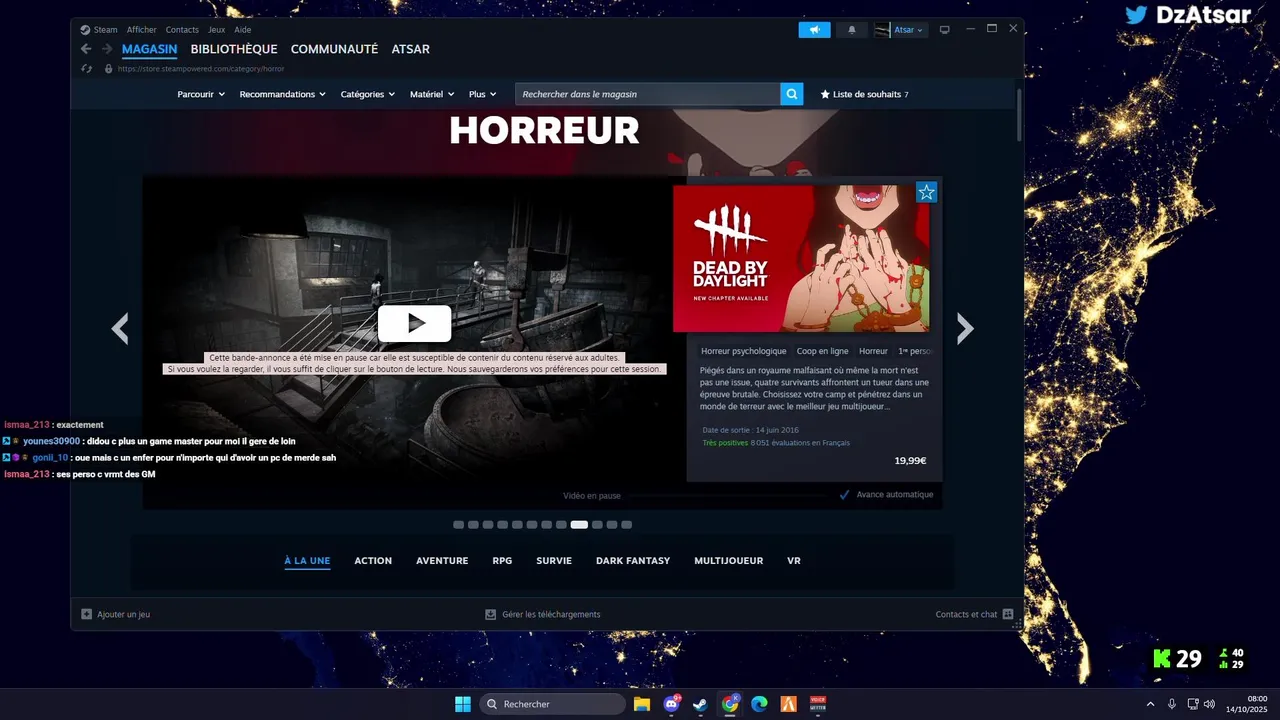Image resolution: width=1280 pixels, height=720 pixels.
Task: Open Contacts et chat panel
Action: (x=974, y=614)
